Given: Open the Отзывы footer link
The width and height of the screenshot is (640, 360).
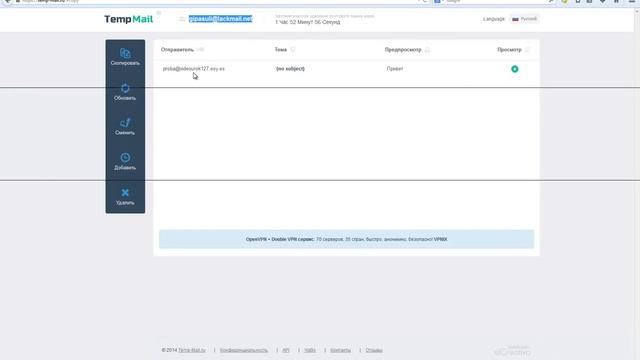Looking at the screenshot, I should (x=374, y=350).
